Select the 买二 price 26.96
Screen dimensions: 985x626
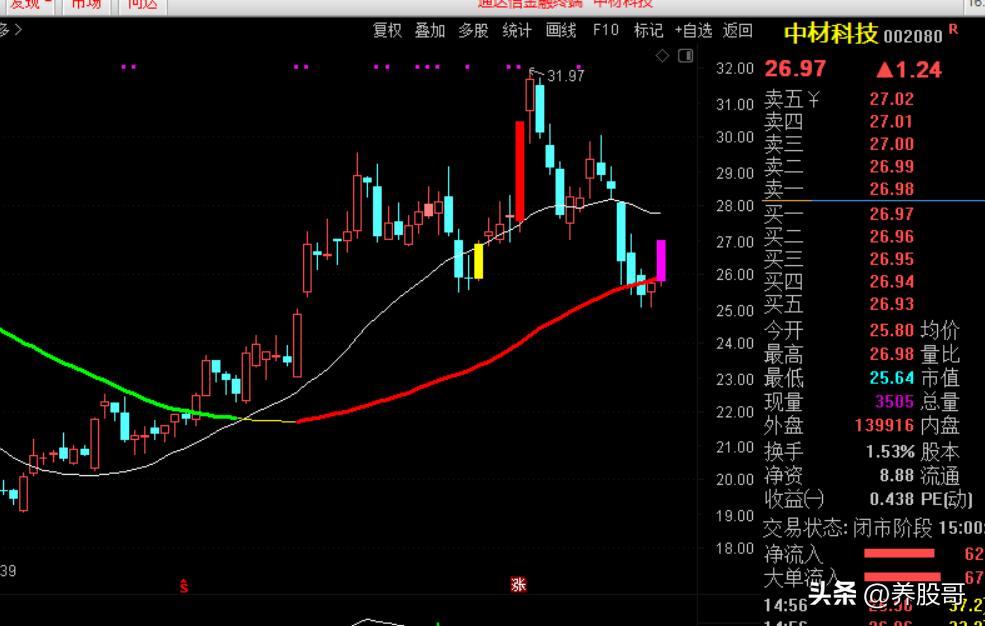coord(891,237)
